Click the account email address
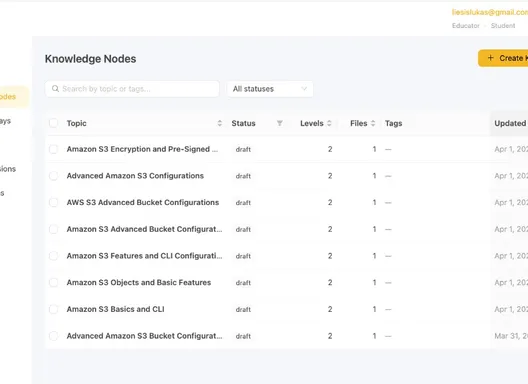Viewport: 528px width, 384px height. pos(490,12)
